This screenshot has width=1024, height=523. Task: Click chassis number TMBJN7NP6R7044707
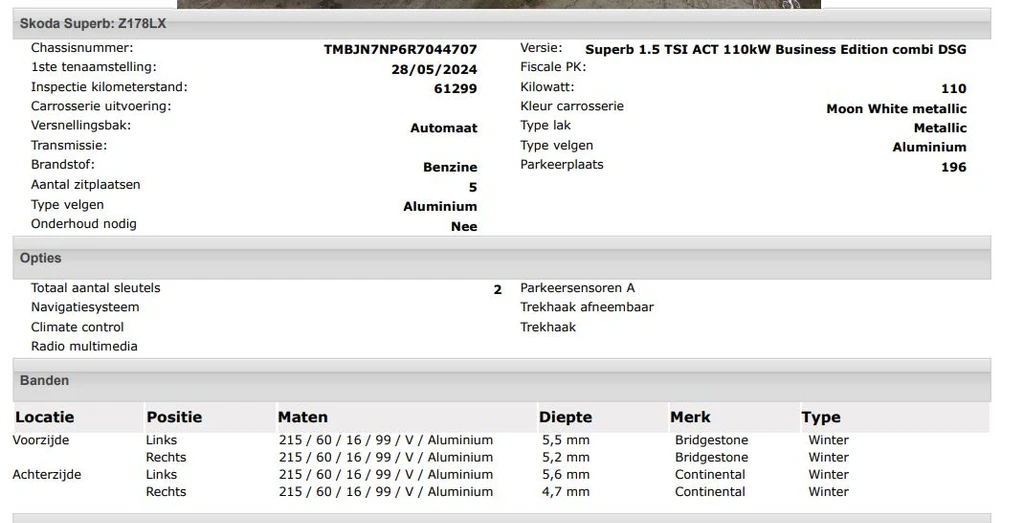click(400, 50)
